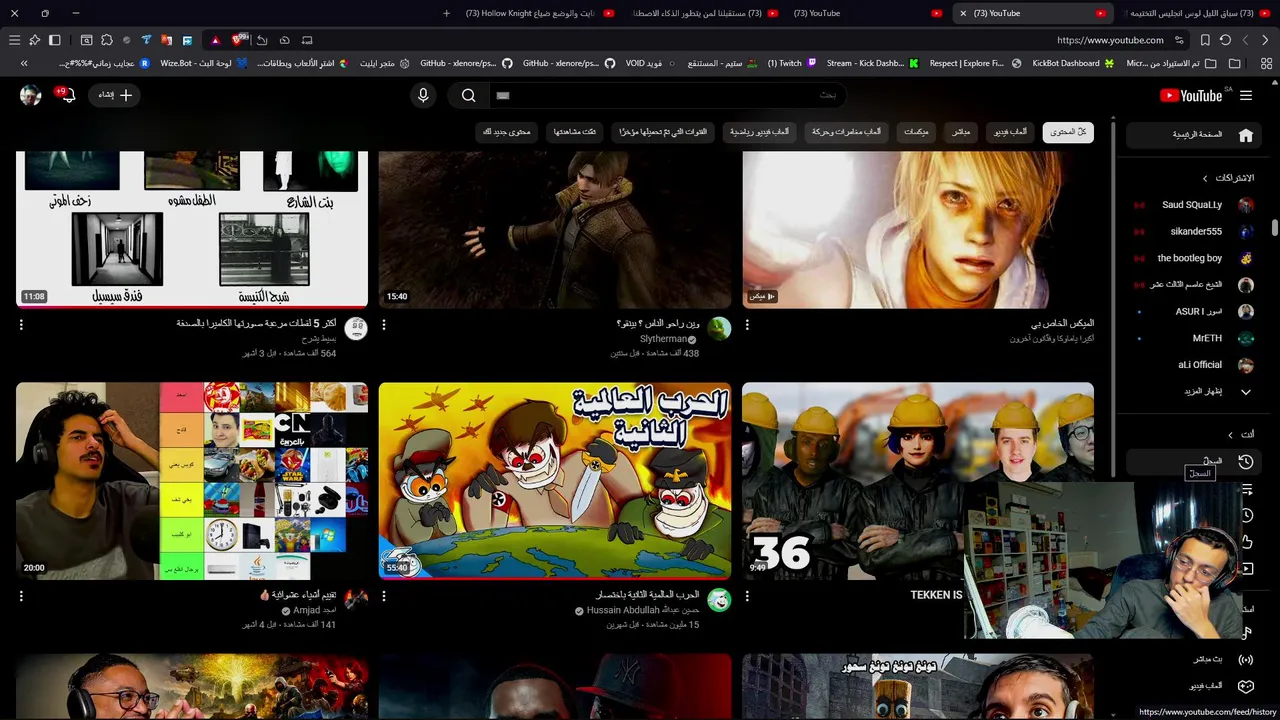
Task: Select the Action-adventure games chip
Action: tap(847, 132)
